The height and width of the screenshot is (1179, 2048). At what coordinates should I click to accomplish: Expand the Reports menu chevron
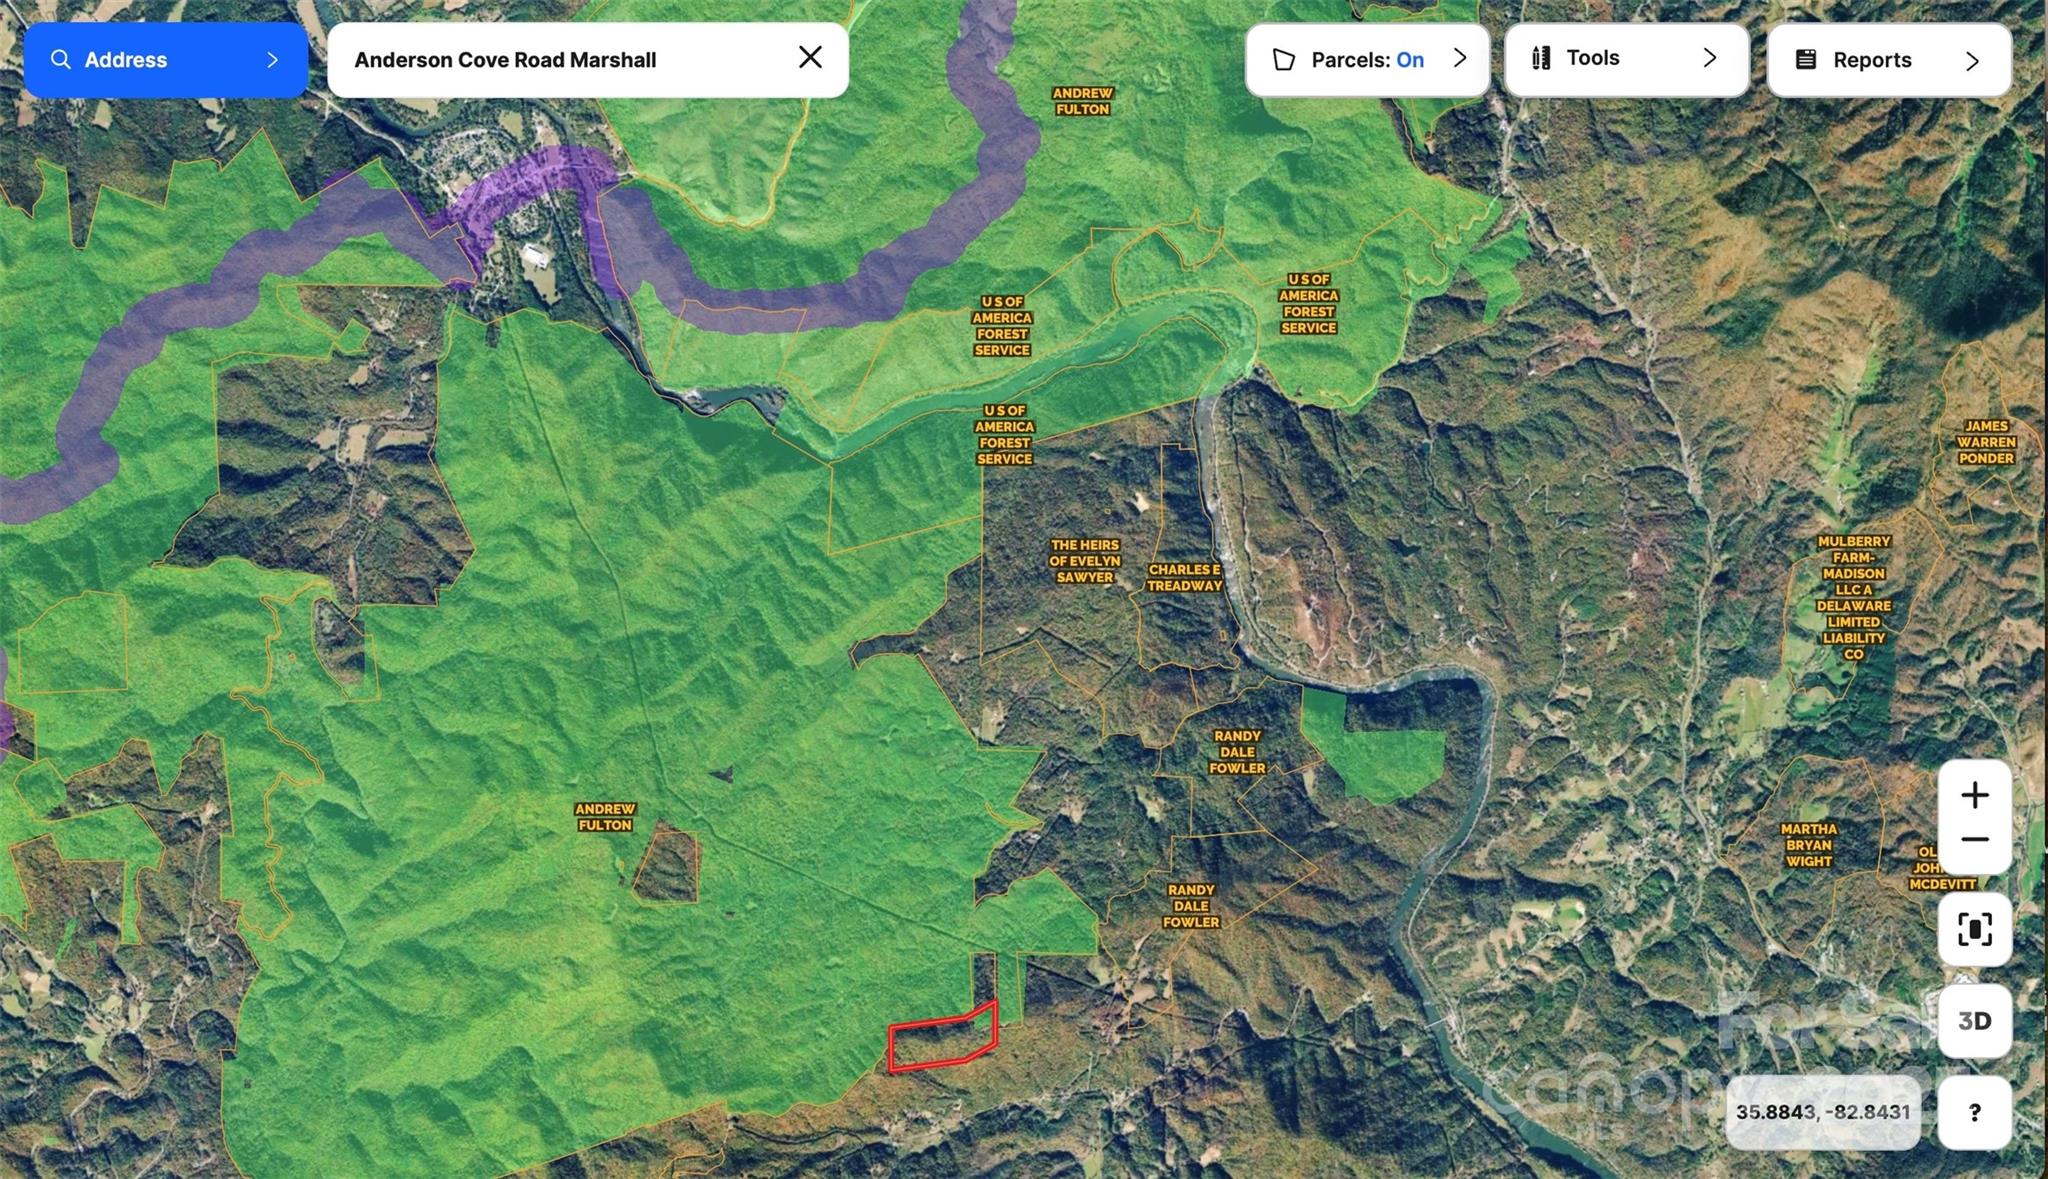point(1972,61)
